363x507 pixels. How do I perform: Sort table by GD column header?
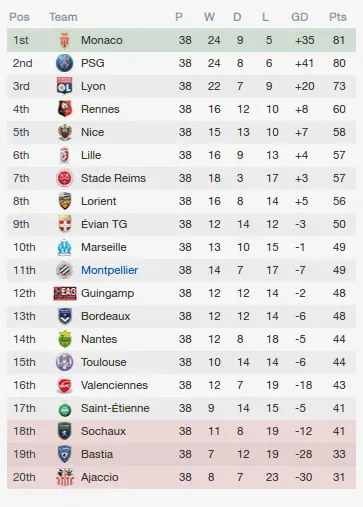pos(299,17)
